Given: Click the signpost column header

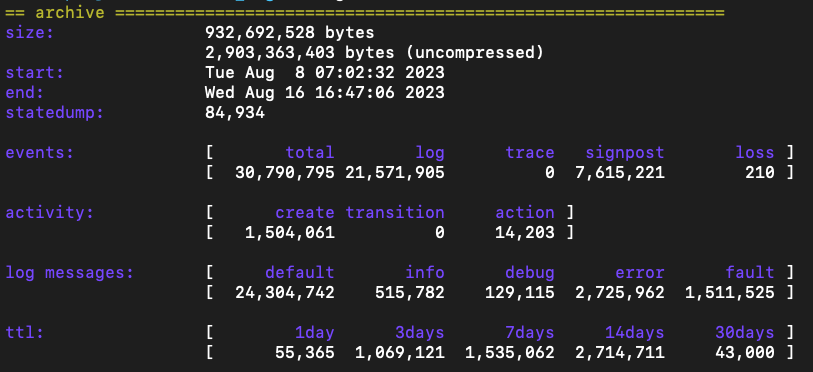Looking at the screenshot, I should click(x=625, y=153).
